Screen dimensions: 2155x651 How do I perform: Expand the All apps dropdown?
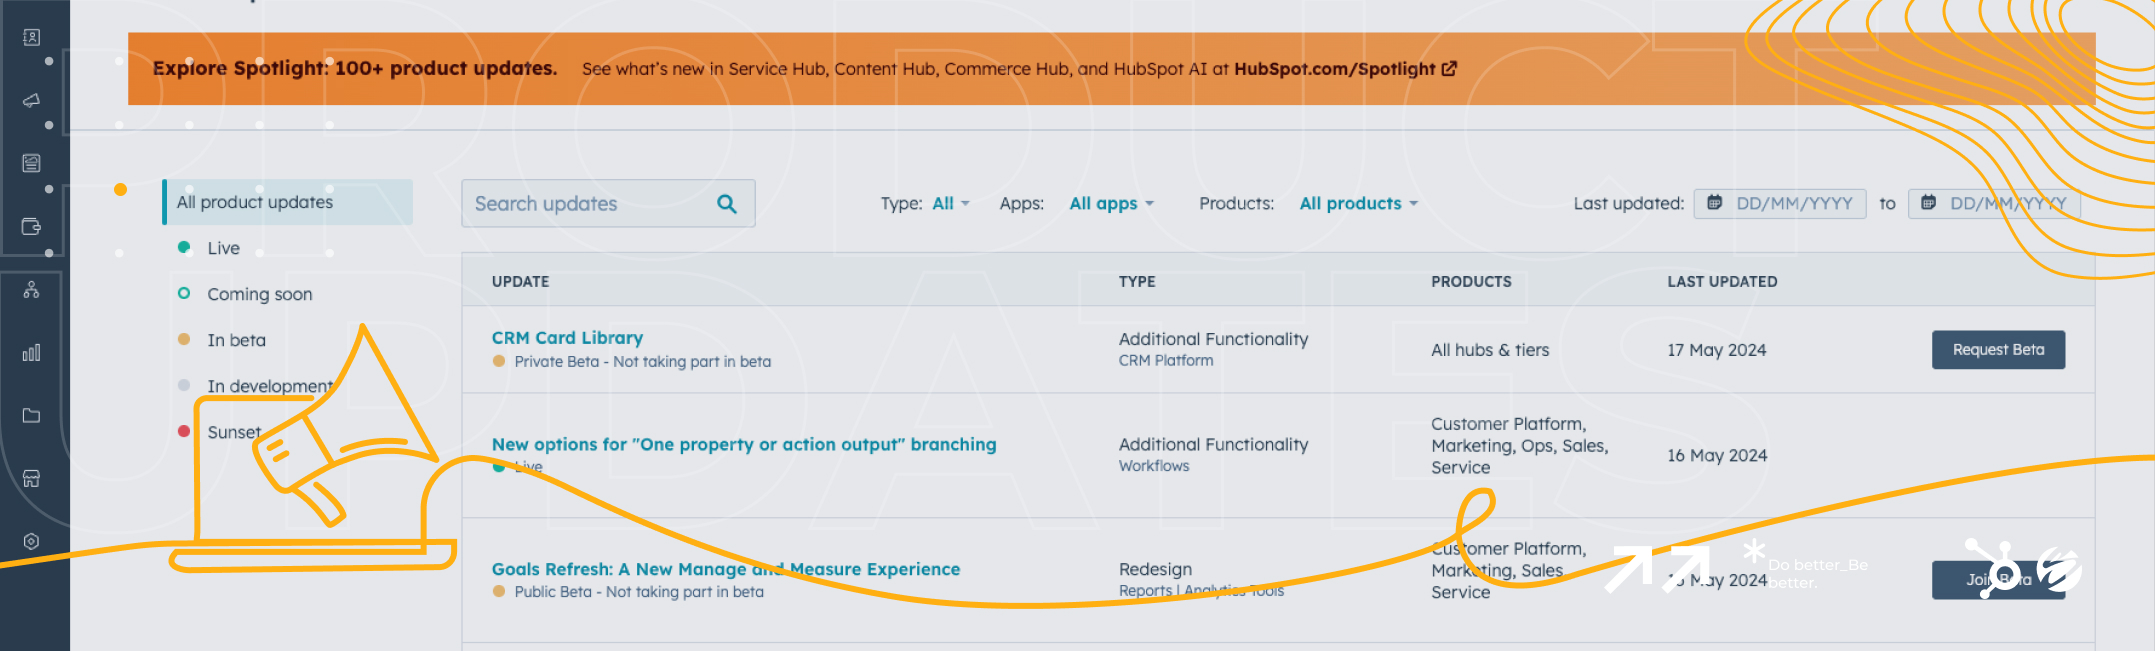(x=1111, y=203)
